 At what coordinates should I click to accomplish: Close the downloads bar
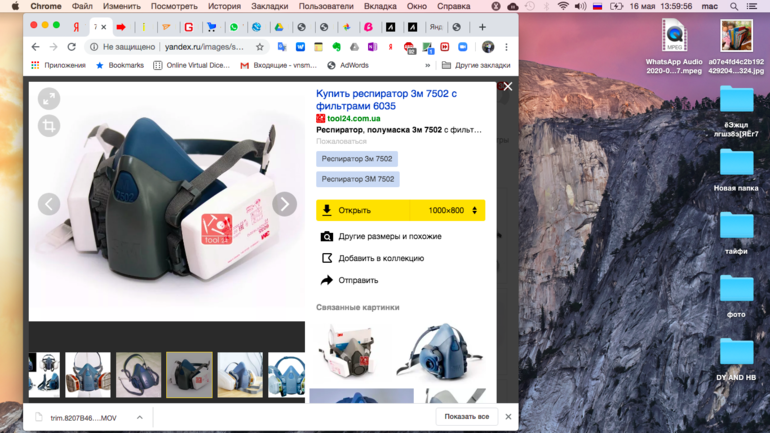click(508, 417)
